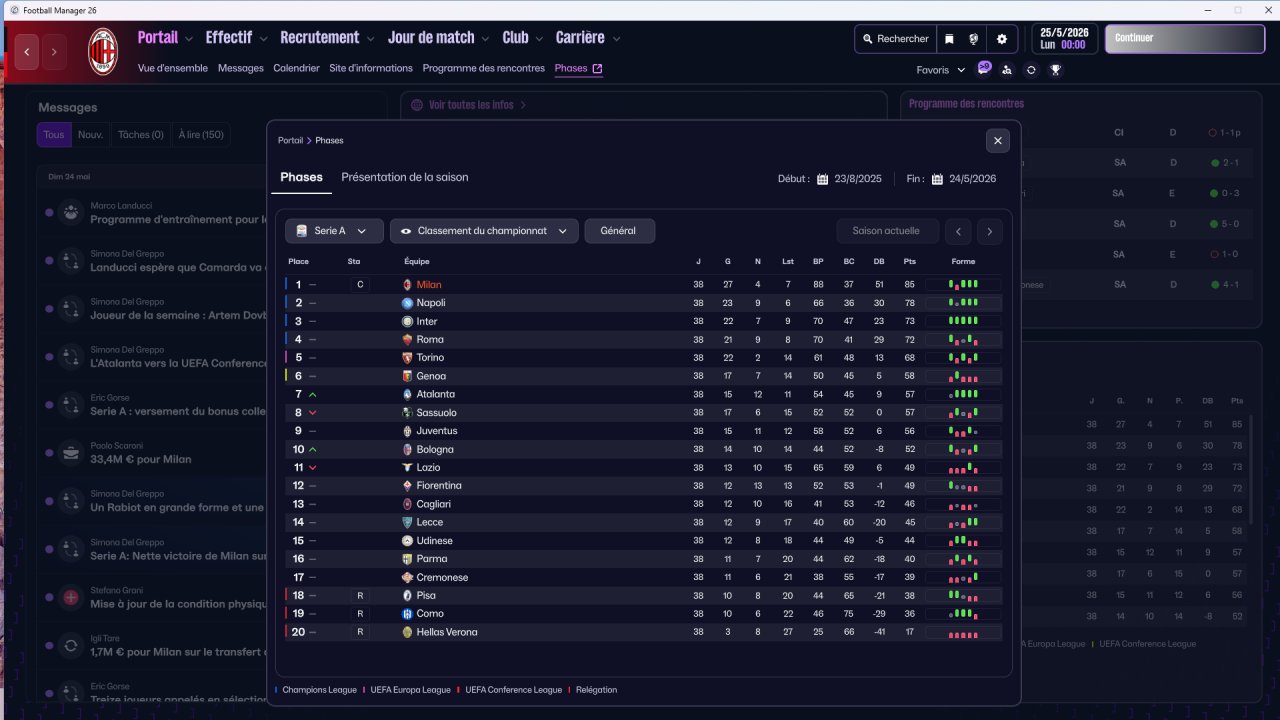
Task: Click the Messages submenu item
Action: point(241,68)
